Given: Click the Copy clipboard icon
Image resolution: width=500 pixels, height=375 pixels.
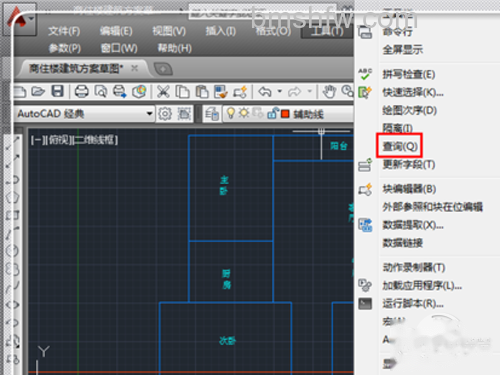Looking at the screenshot, I should point(182,92).
